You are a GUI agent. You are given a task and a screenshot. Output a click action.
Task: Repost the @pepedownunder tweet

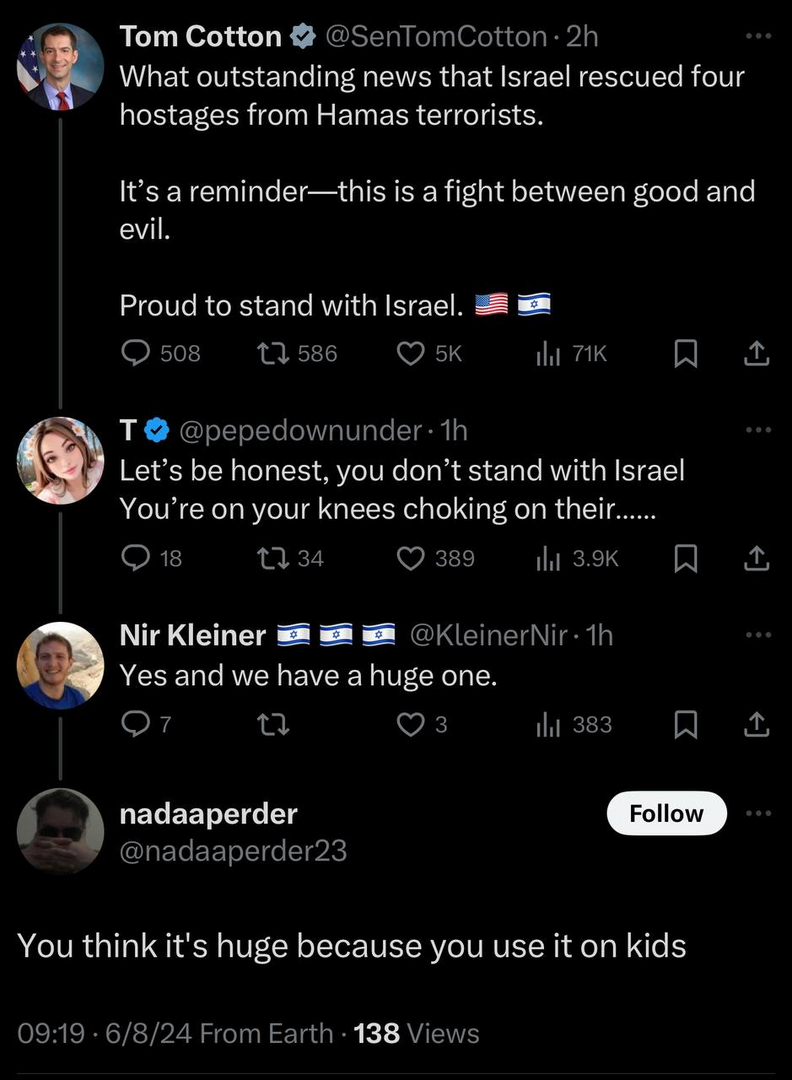pos(269,558)
